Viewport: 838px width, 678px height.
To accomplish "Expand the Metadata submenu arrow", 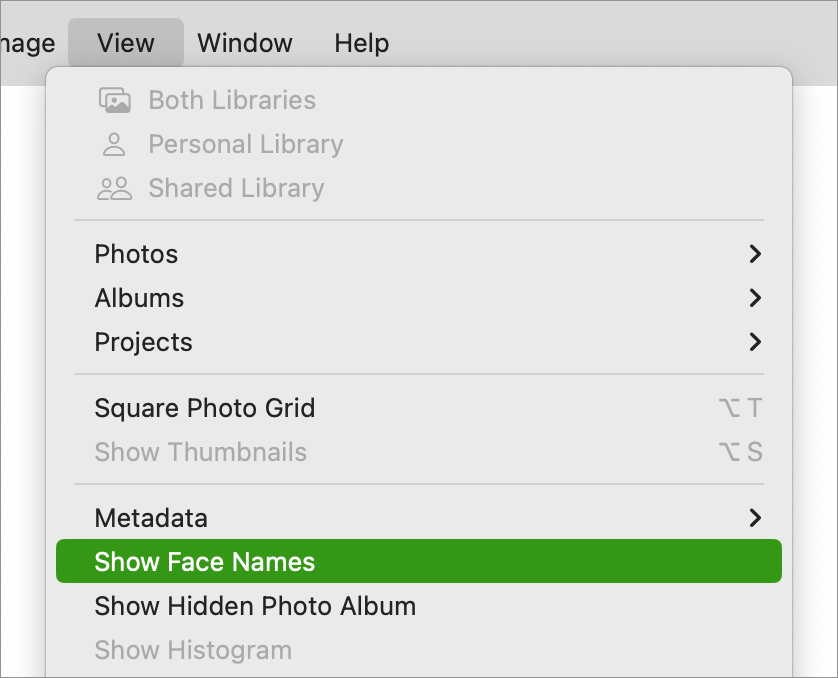I will [755, 518].
